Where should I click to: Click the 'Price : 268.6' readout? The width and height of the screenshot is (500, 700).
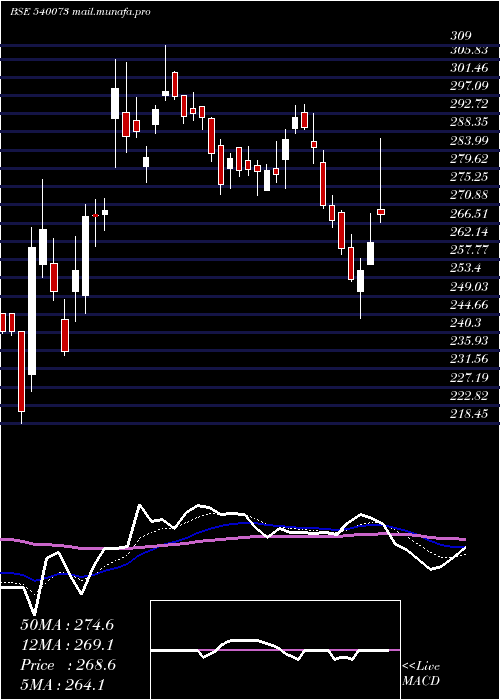pos(68,665)
